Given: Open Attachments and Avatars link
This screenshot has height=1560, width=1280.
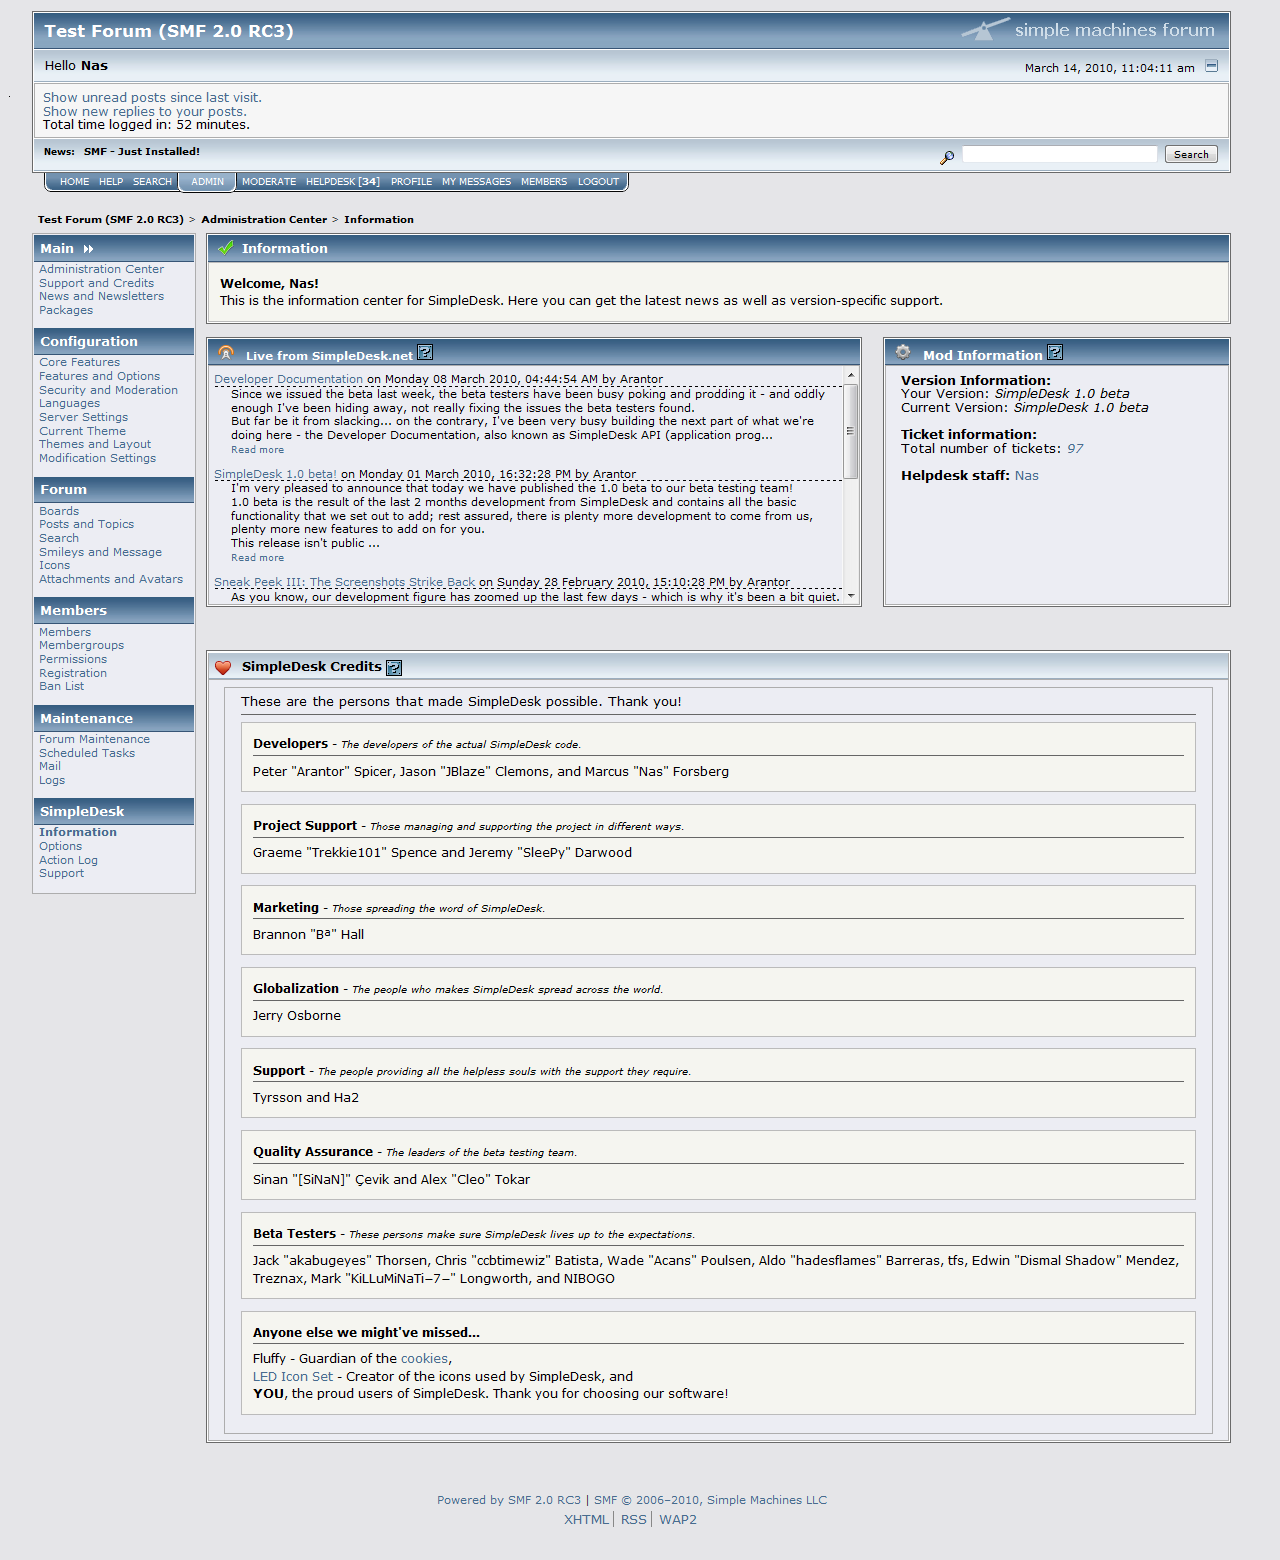Looking at the screenshot, I should (111, 579).
